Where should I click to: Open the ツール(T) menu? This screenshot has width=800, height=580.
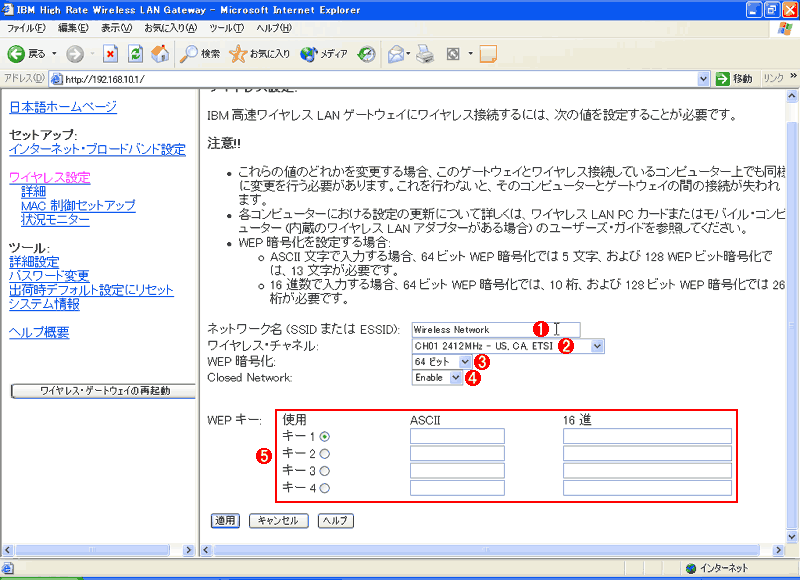click(x=227, y=28)
